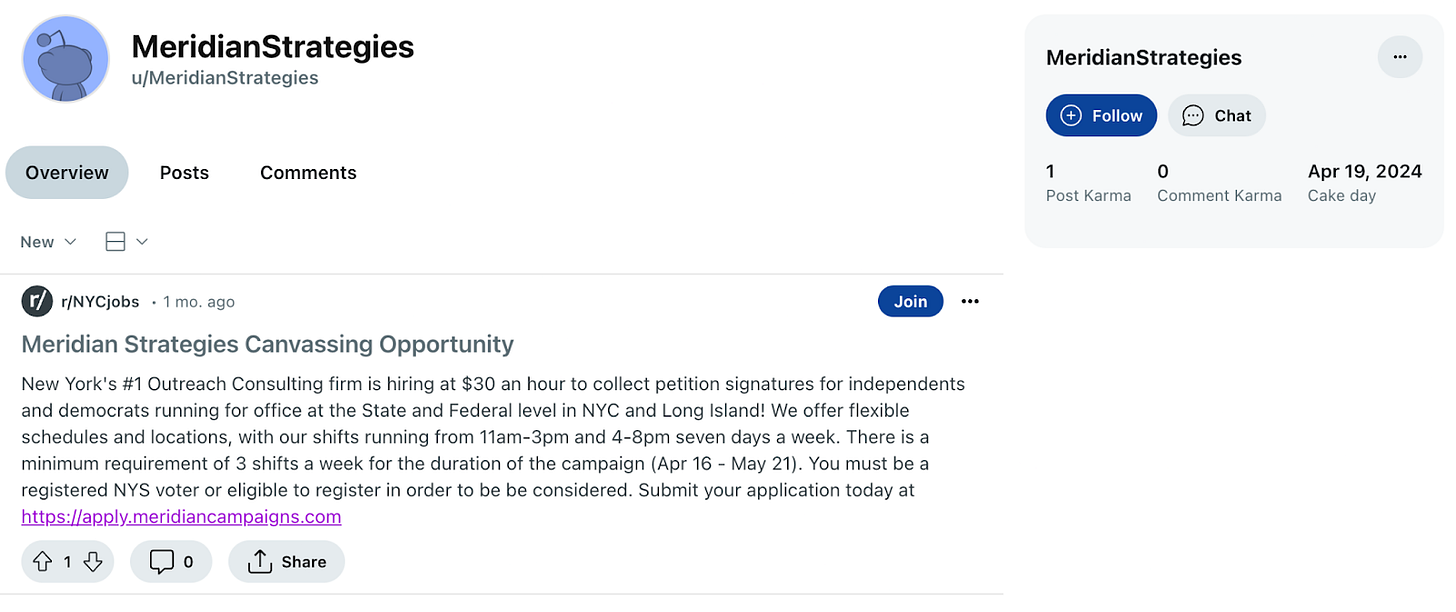1456x612 pixels.
Task: Click the MeridianStrategies avatar image
Action: (65, 59)
